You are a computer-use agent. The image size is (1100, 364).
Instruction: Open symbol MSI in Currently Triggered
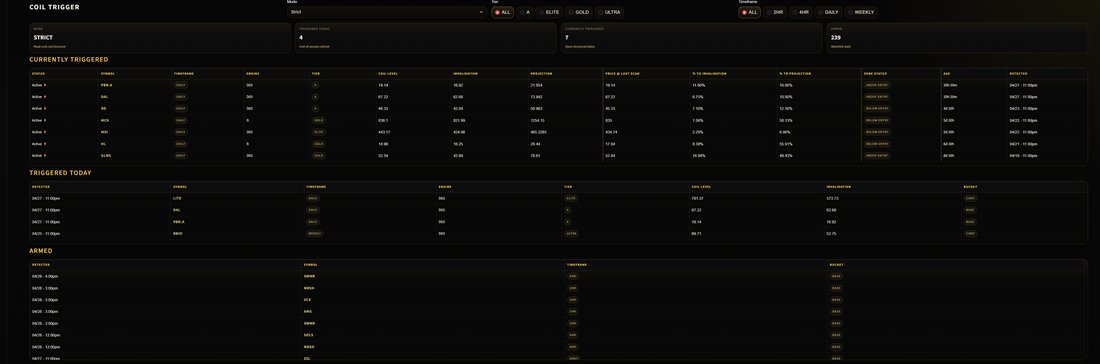(x=105, y=132)
